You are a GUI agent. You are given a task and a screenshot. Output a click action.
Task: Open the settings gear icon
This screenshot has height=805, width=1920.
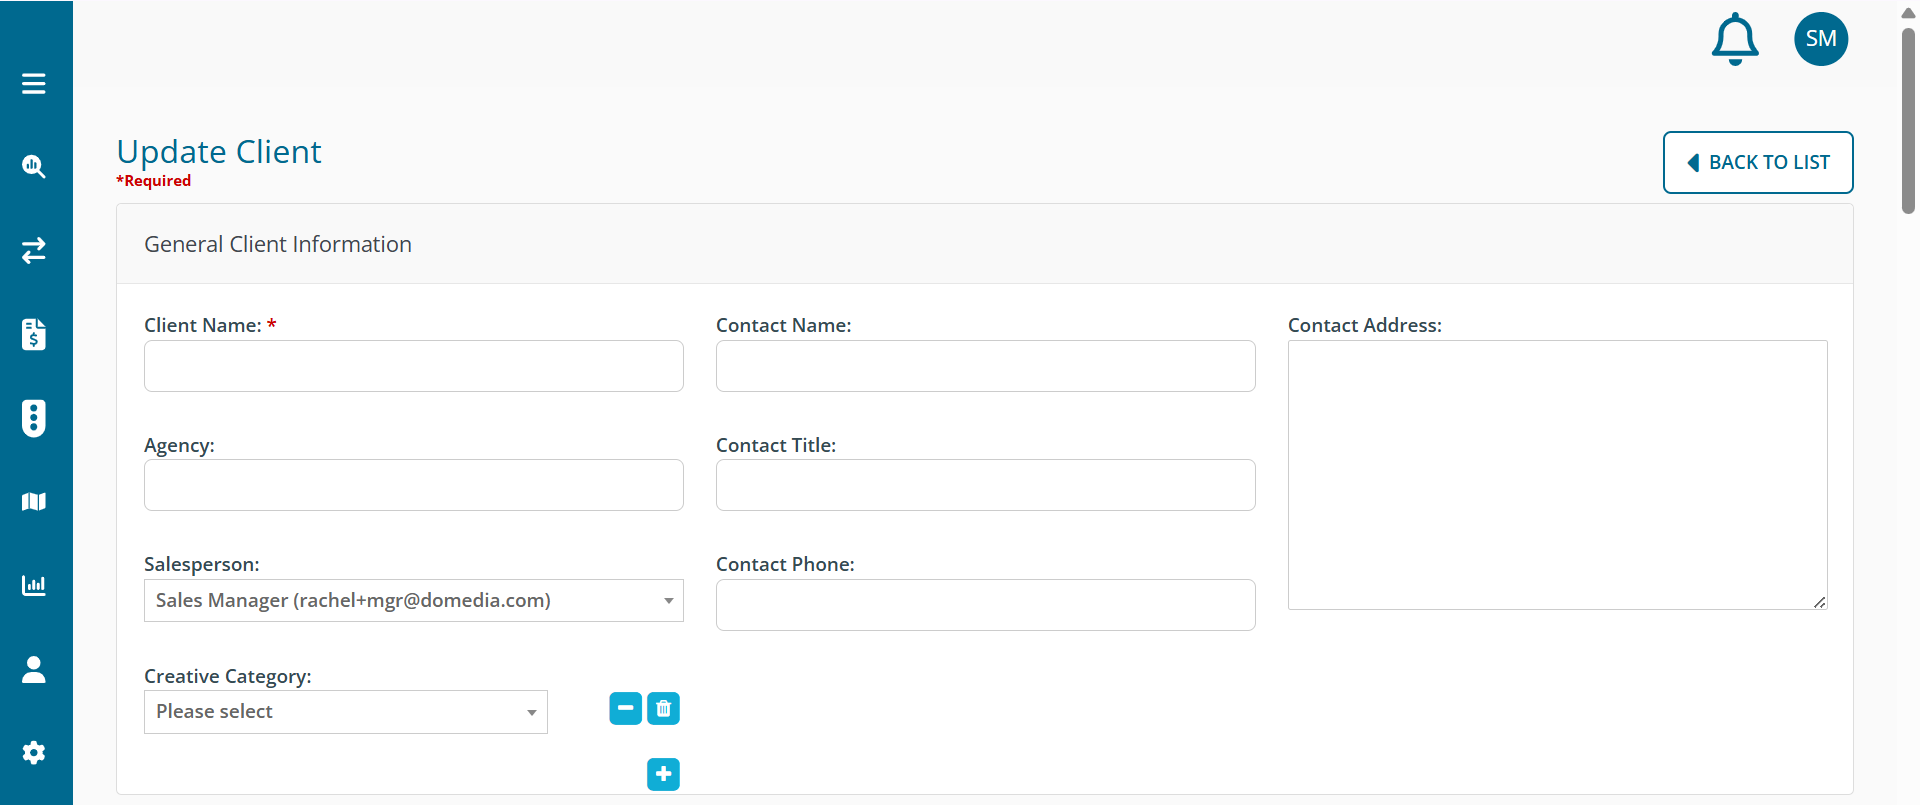[34, 753]
